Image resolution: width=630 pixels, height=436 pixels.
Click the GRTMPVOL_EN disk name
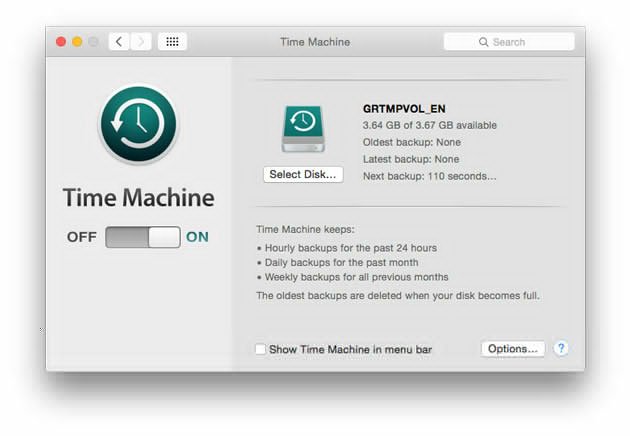[x=404, y=109]
